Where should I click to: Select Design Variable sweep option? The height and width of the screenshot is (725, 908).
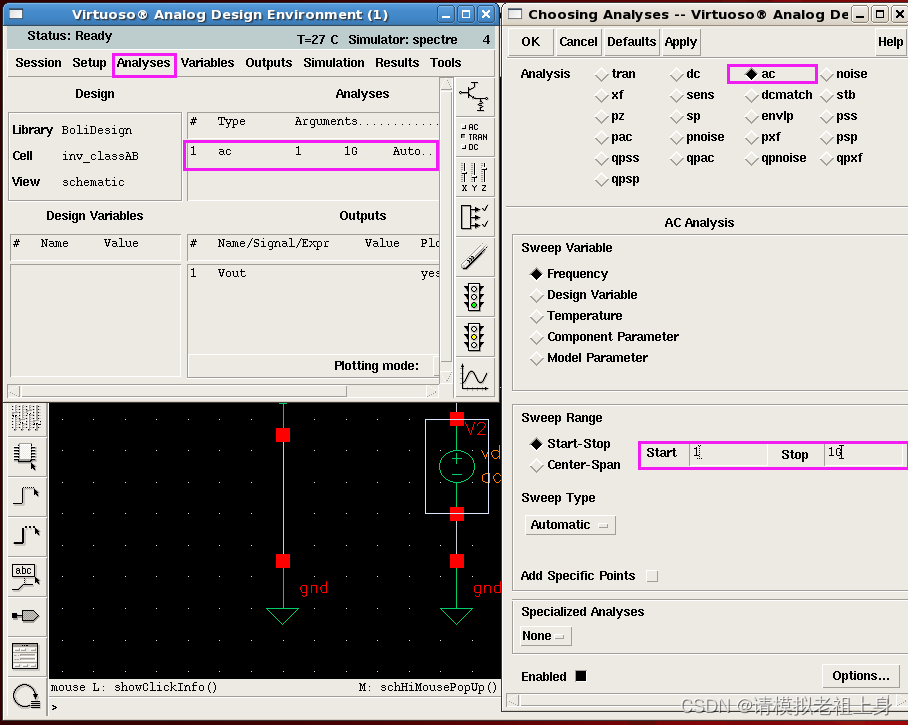pyautogui.click(x=537, y=295)
